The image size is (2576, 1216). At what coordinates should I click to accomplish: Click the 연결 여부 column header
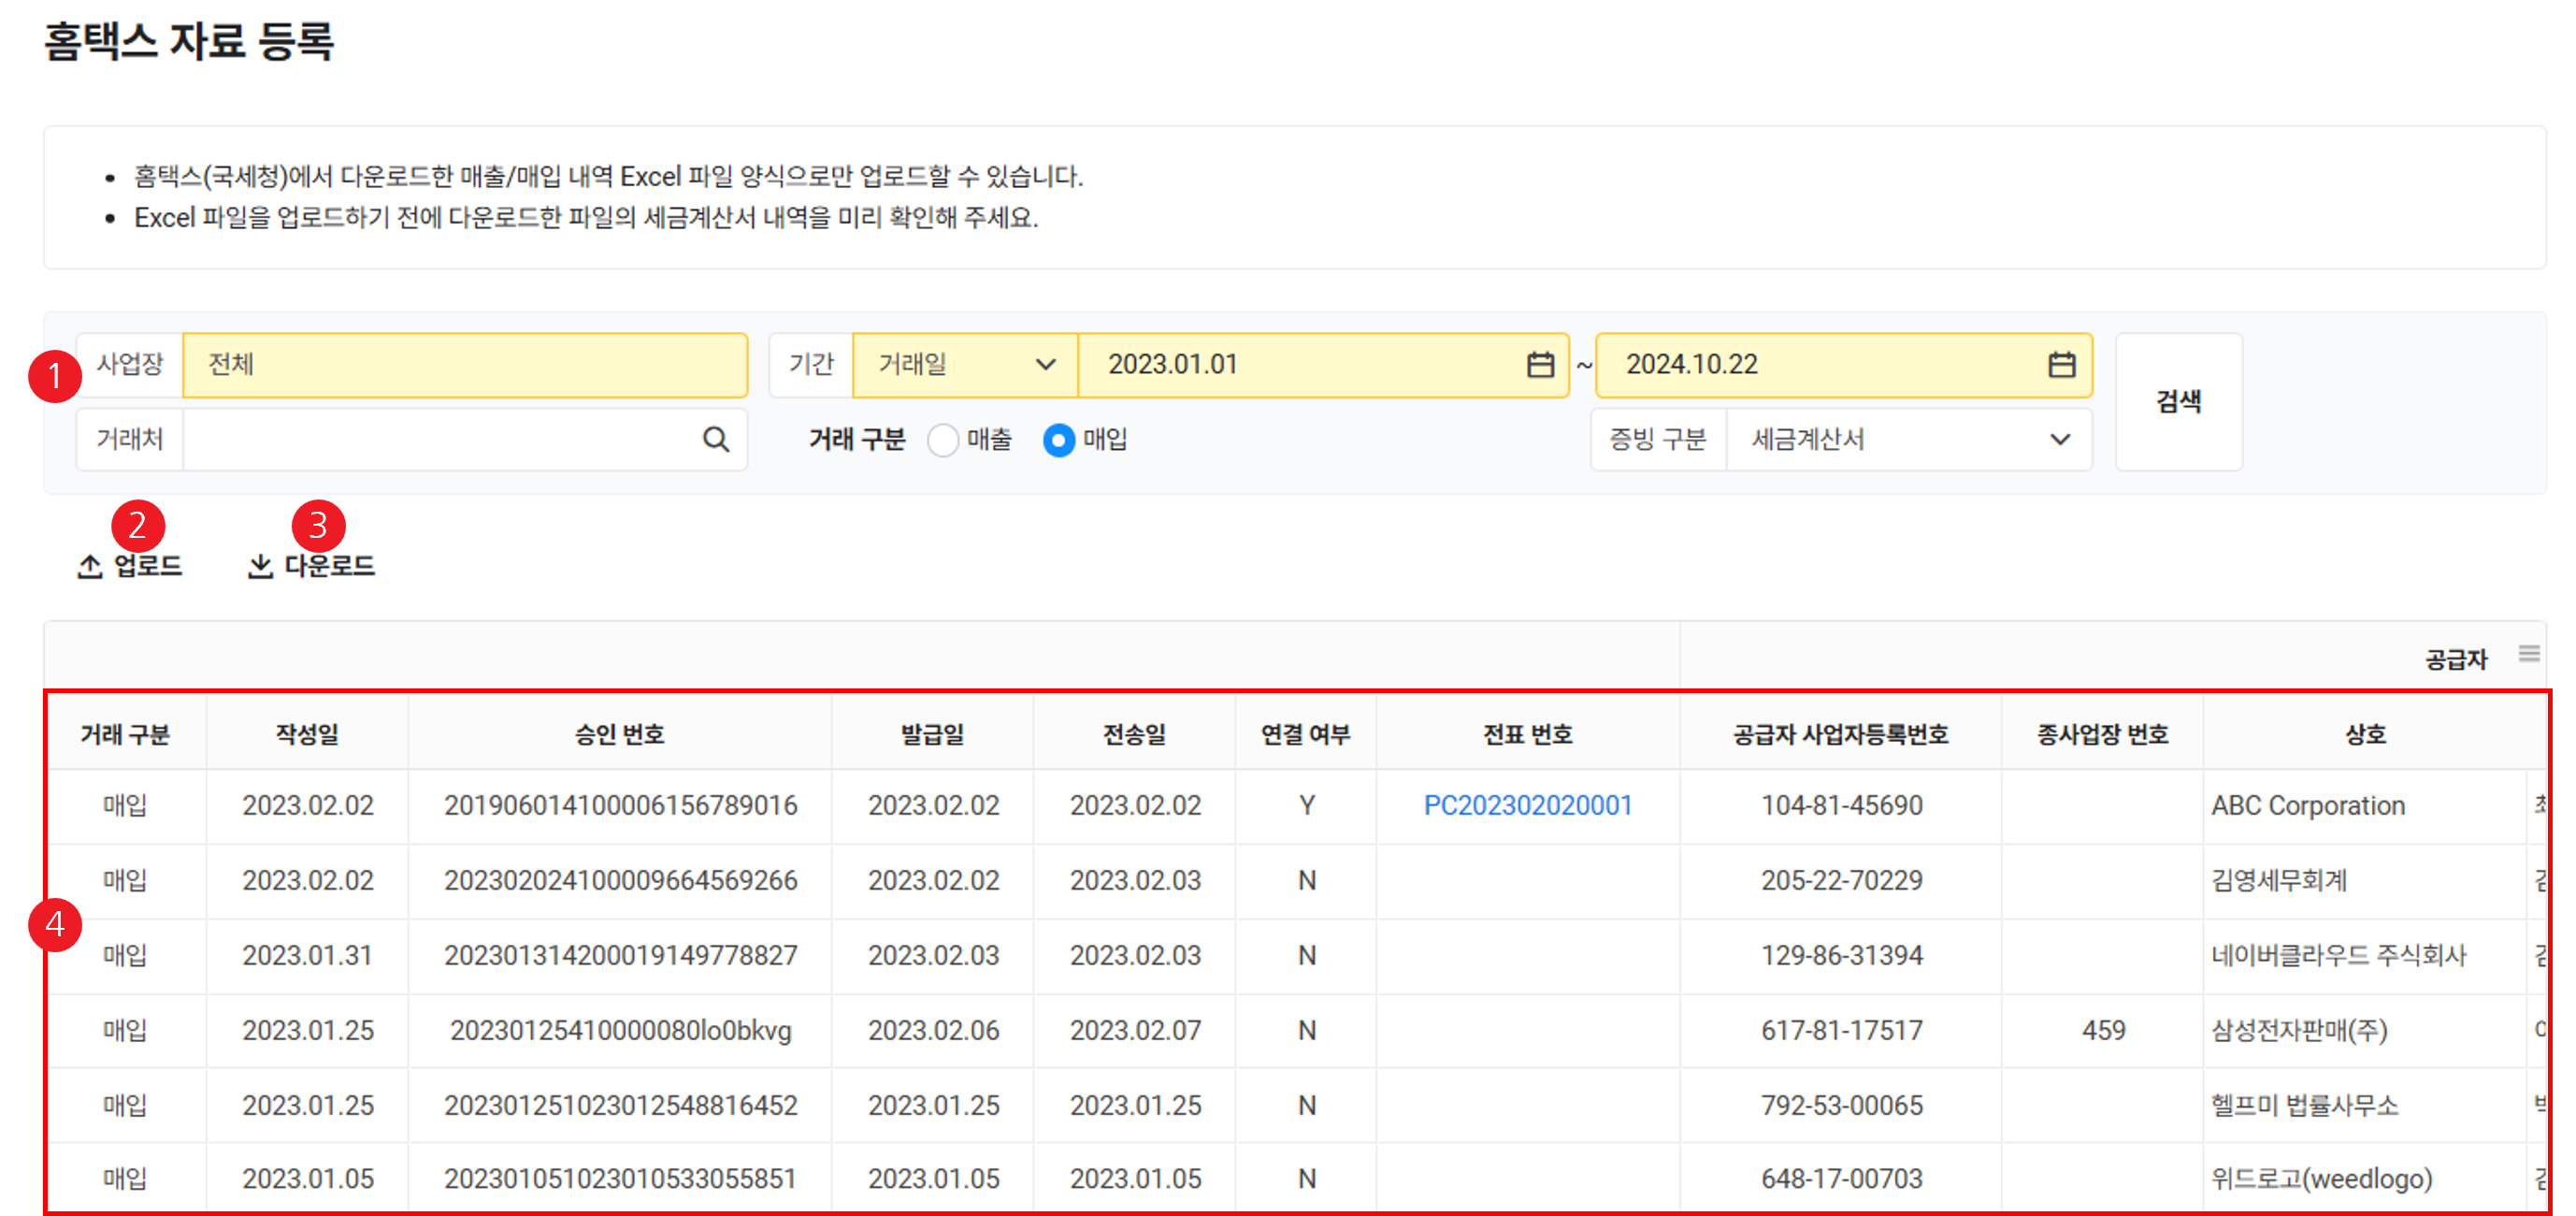[x=1305, y=734]
